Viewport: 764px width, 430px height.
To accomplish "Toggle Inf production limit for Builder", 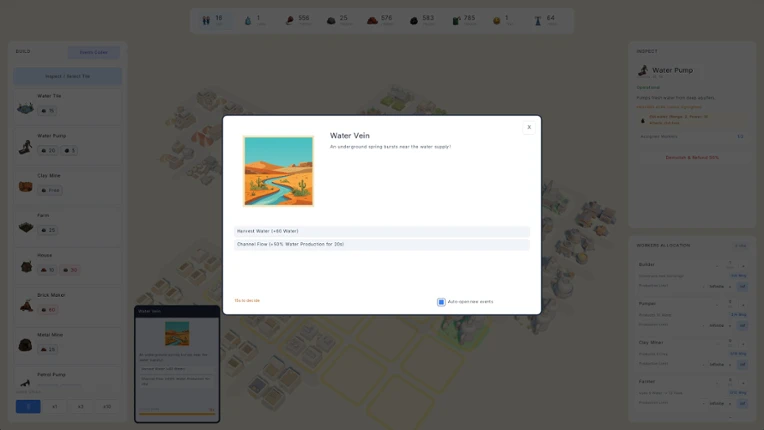I will 742,286.
